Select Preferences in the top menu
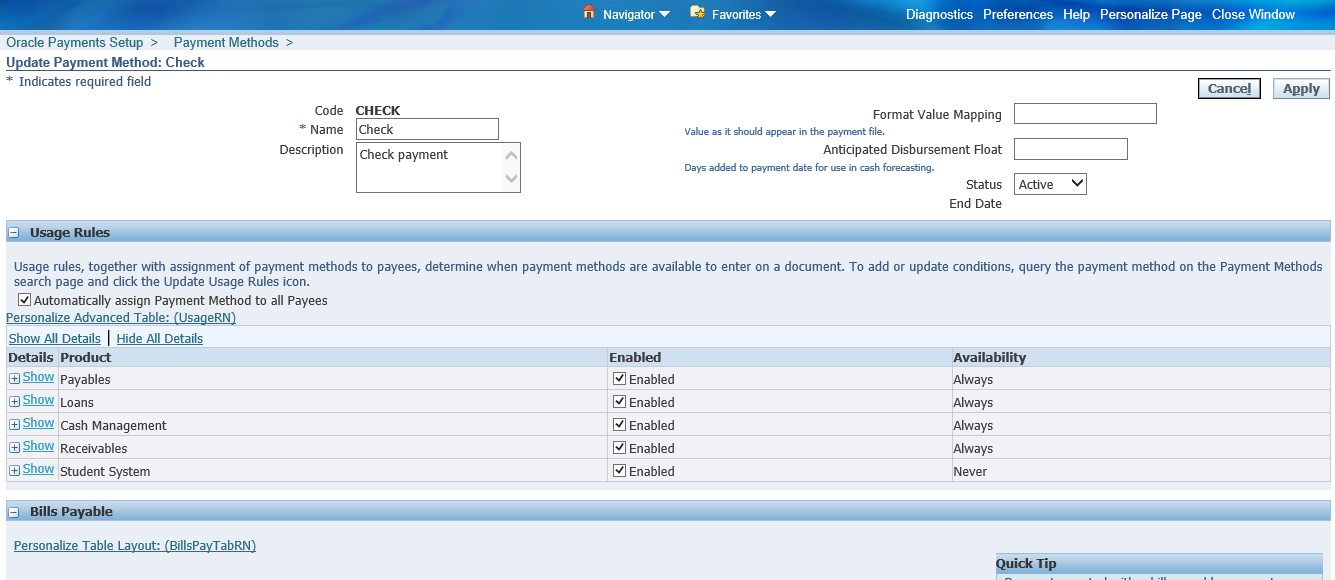This screenshot has width=1335, height=580. pyautogui.click(x=1017, y=14)
